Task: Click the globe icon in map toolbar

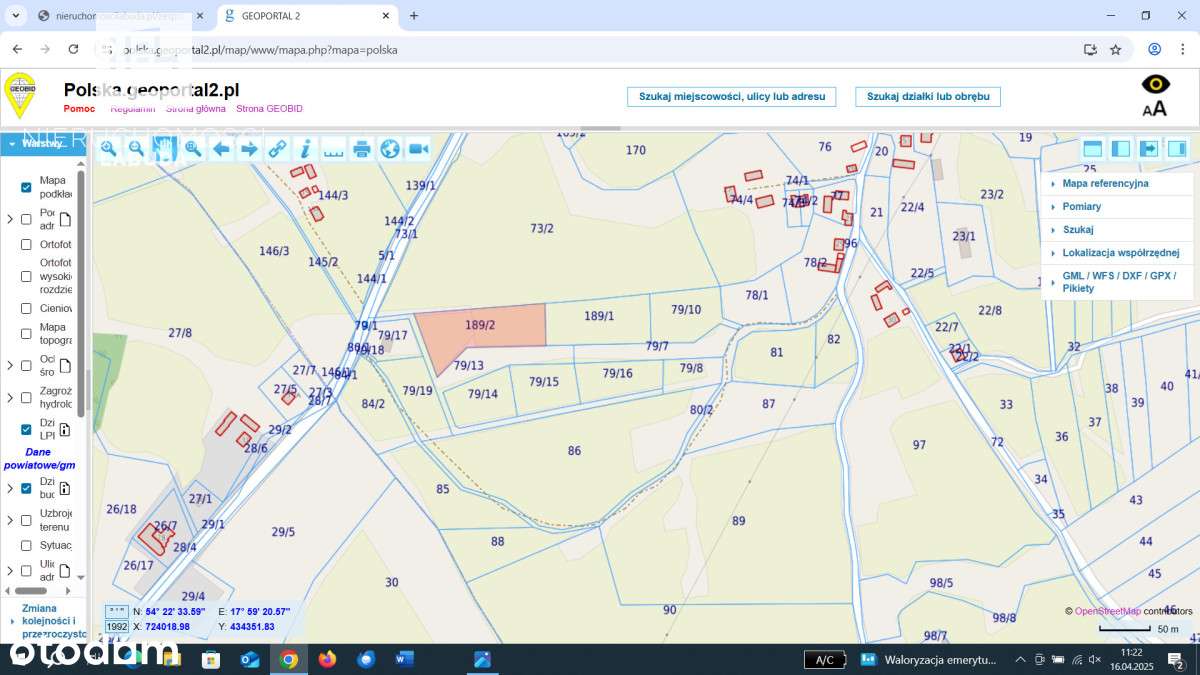Action: [x=390, y=149]
